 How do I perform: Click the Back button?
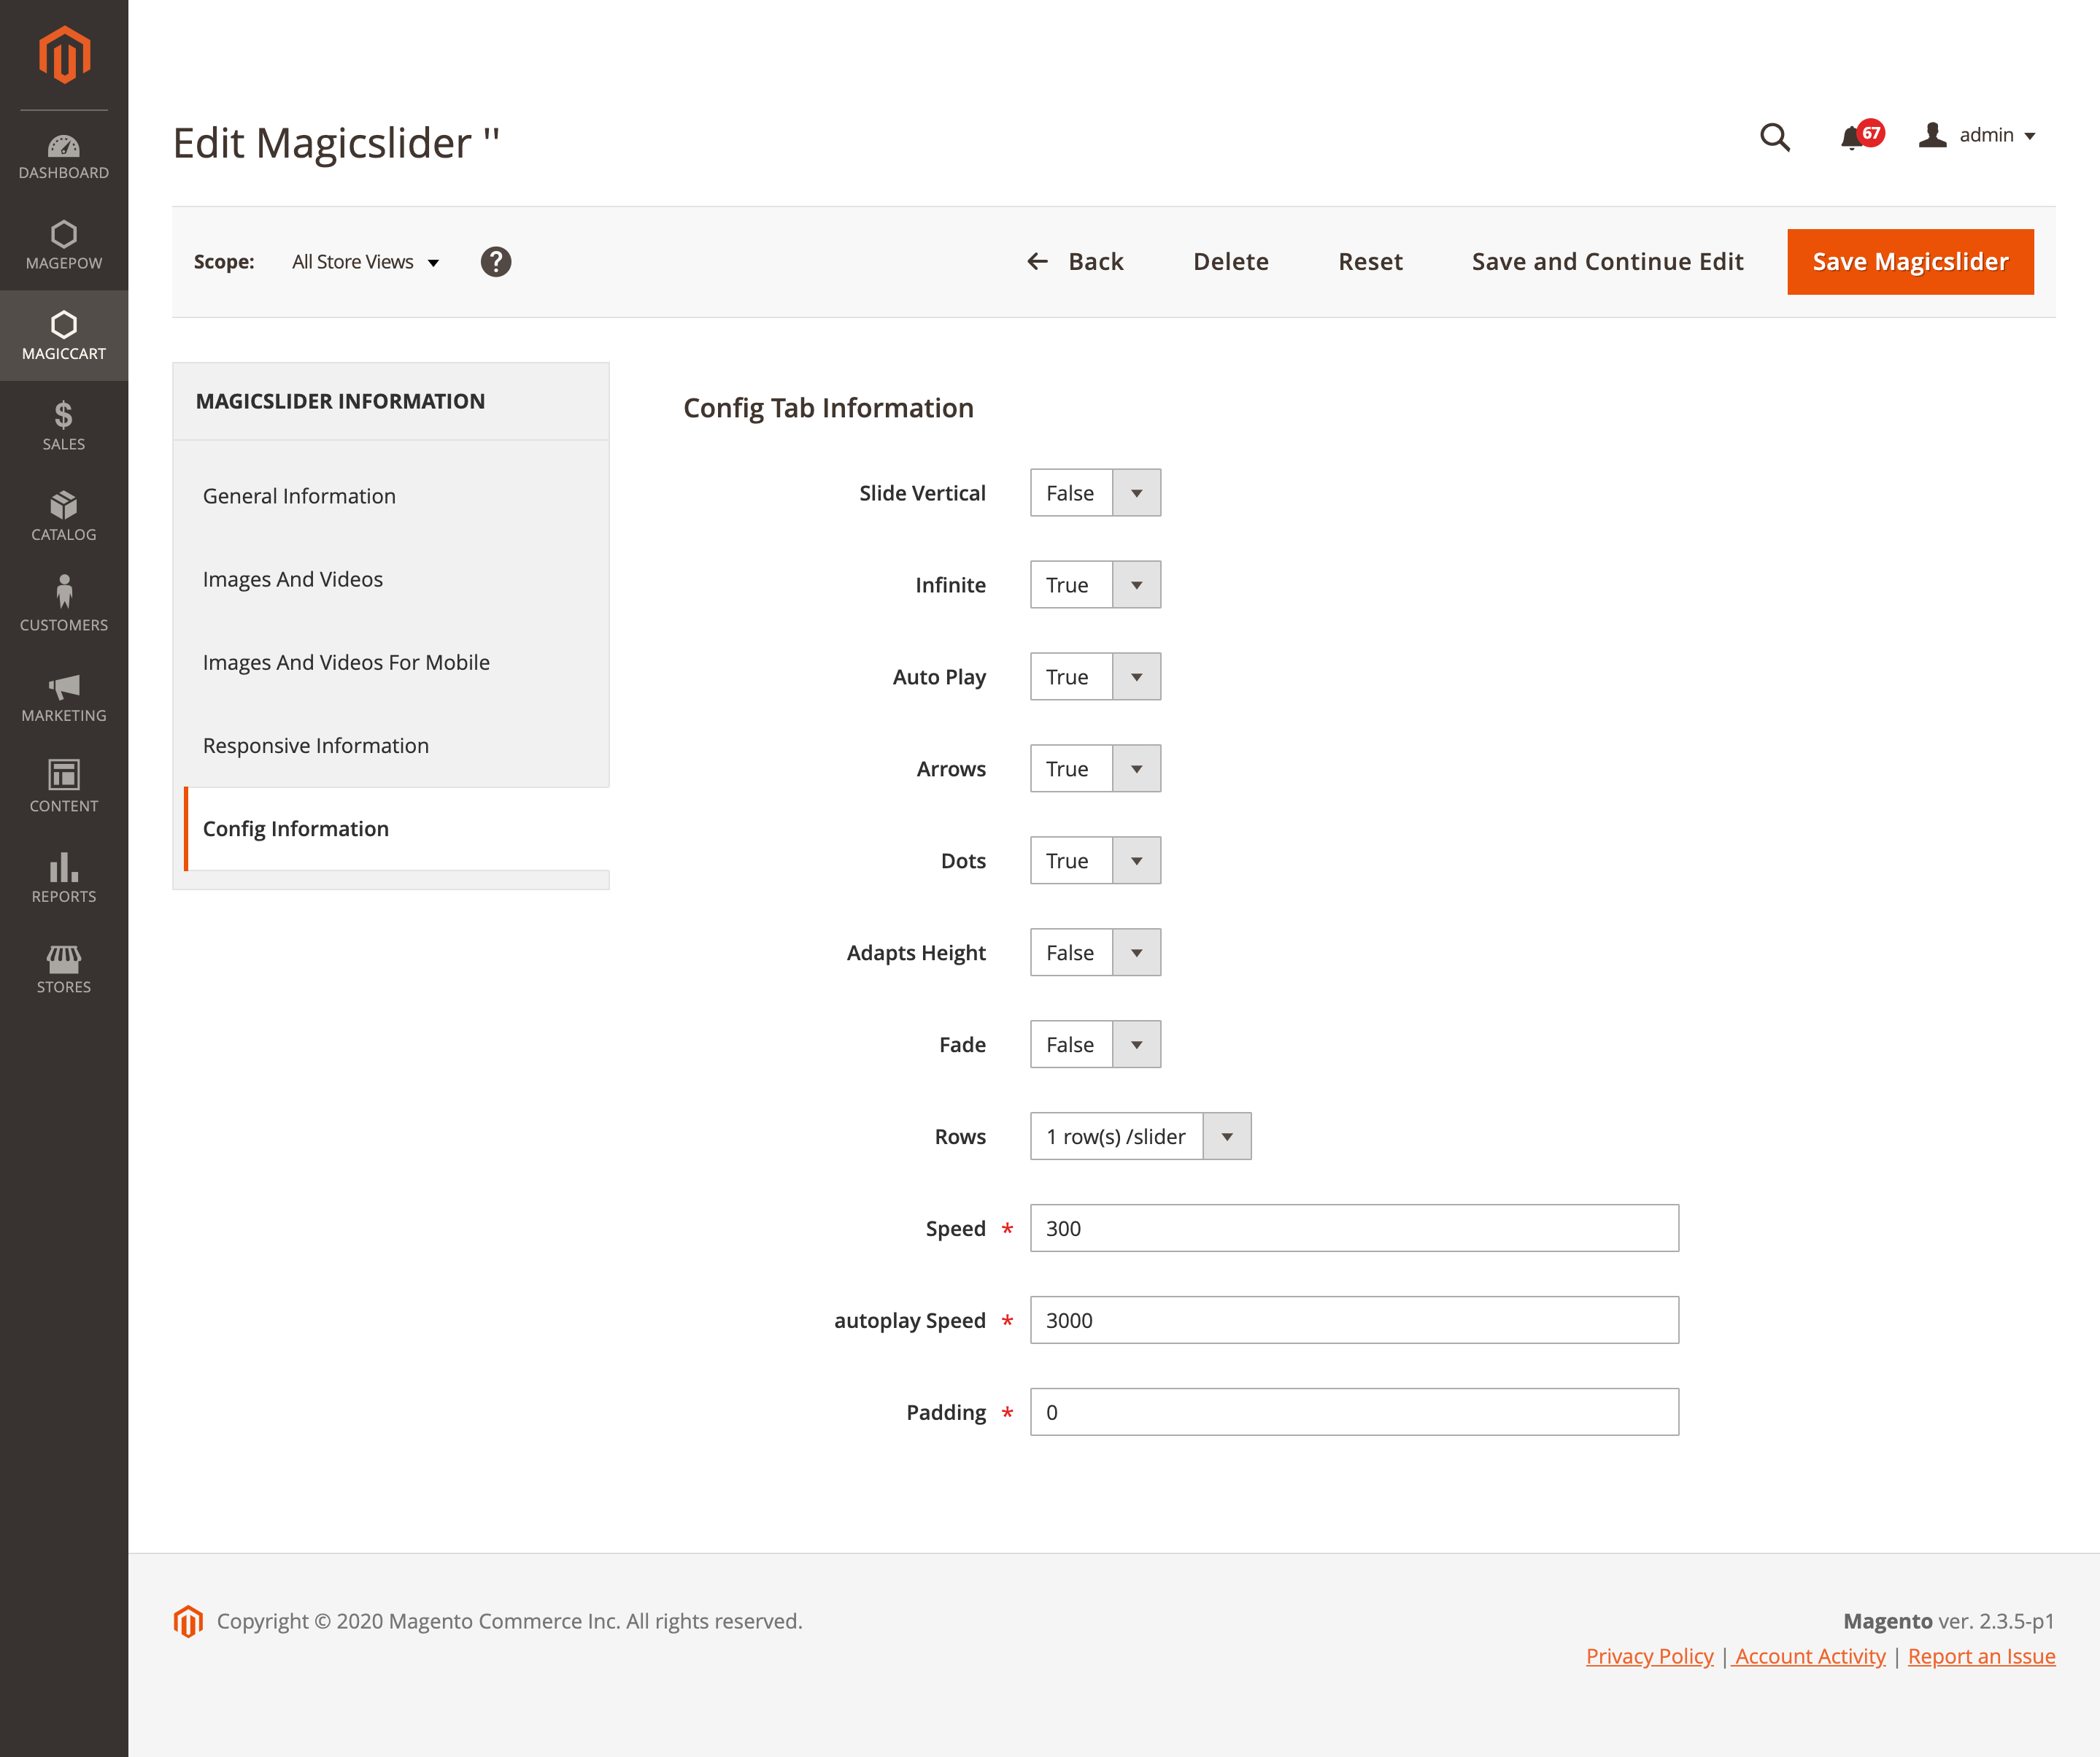[1076, 262]
